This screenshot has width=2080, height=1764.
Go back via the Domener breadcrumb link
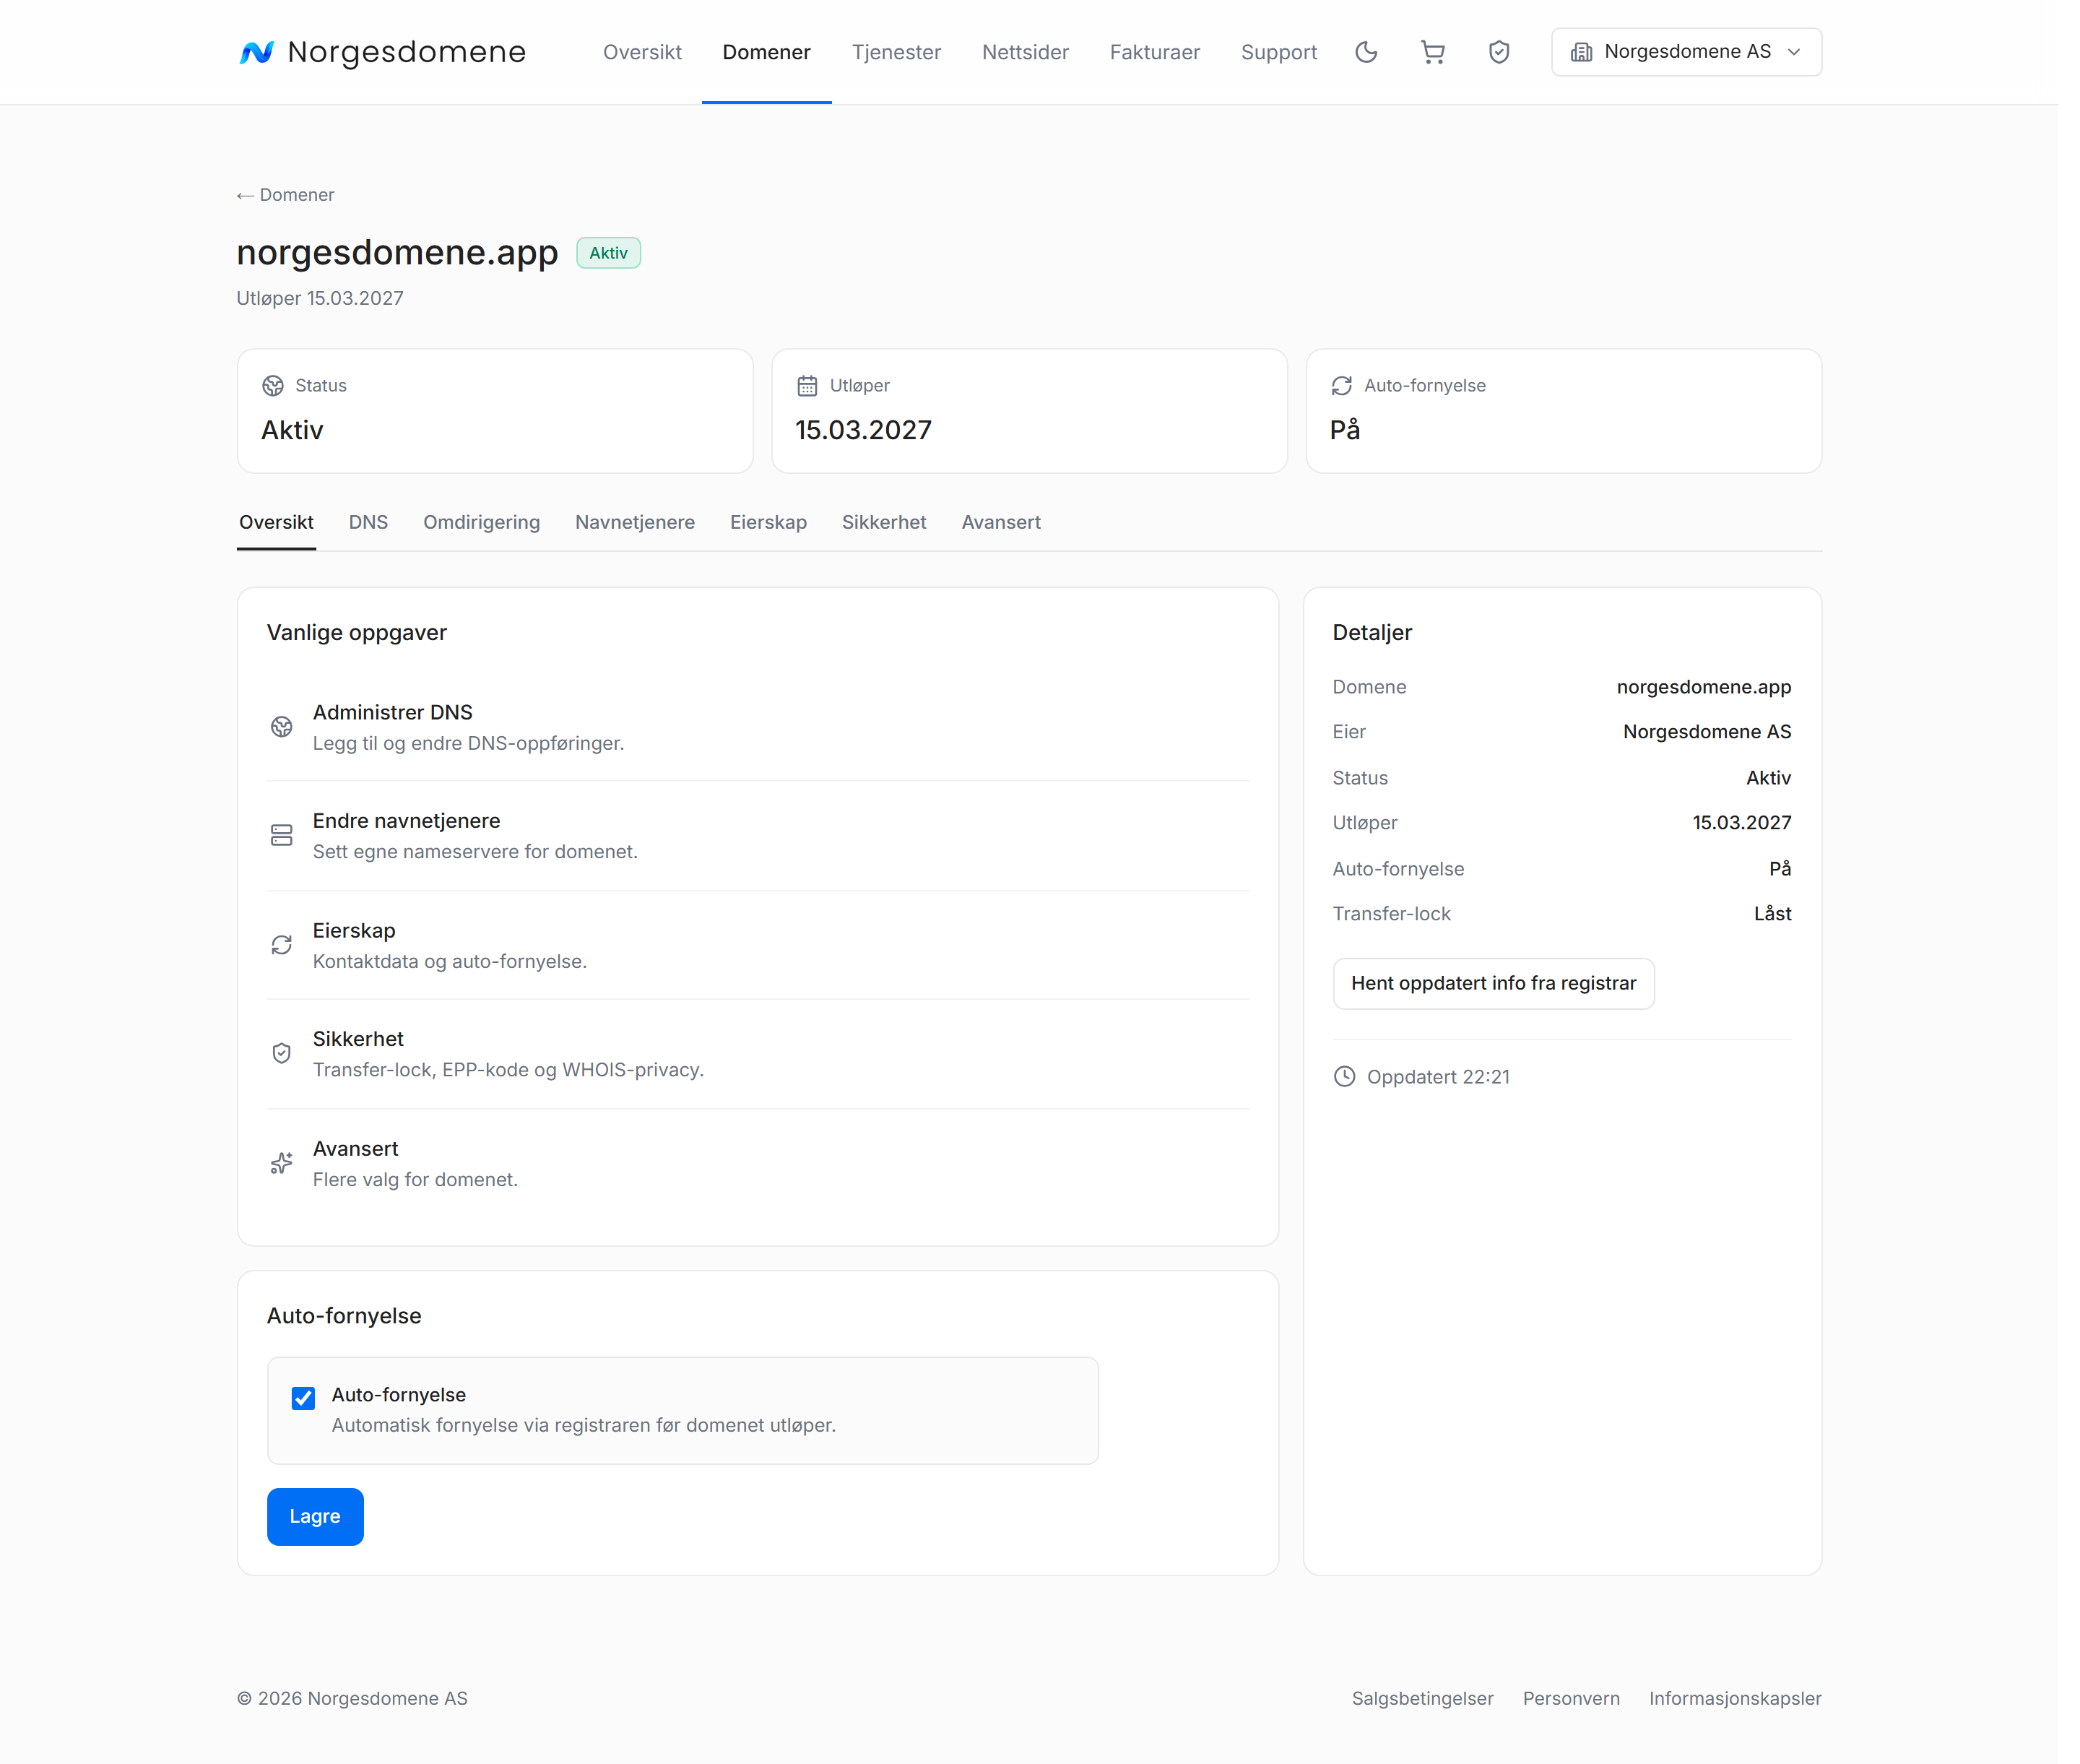click(285, 195)
